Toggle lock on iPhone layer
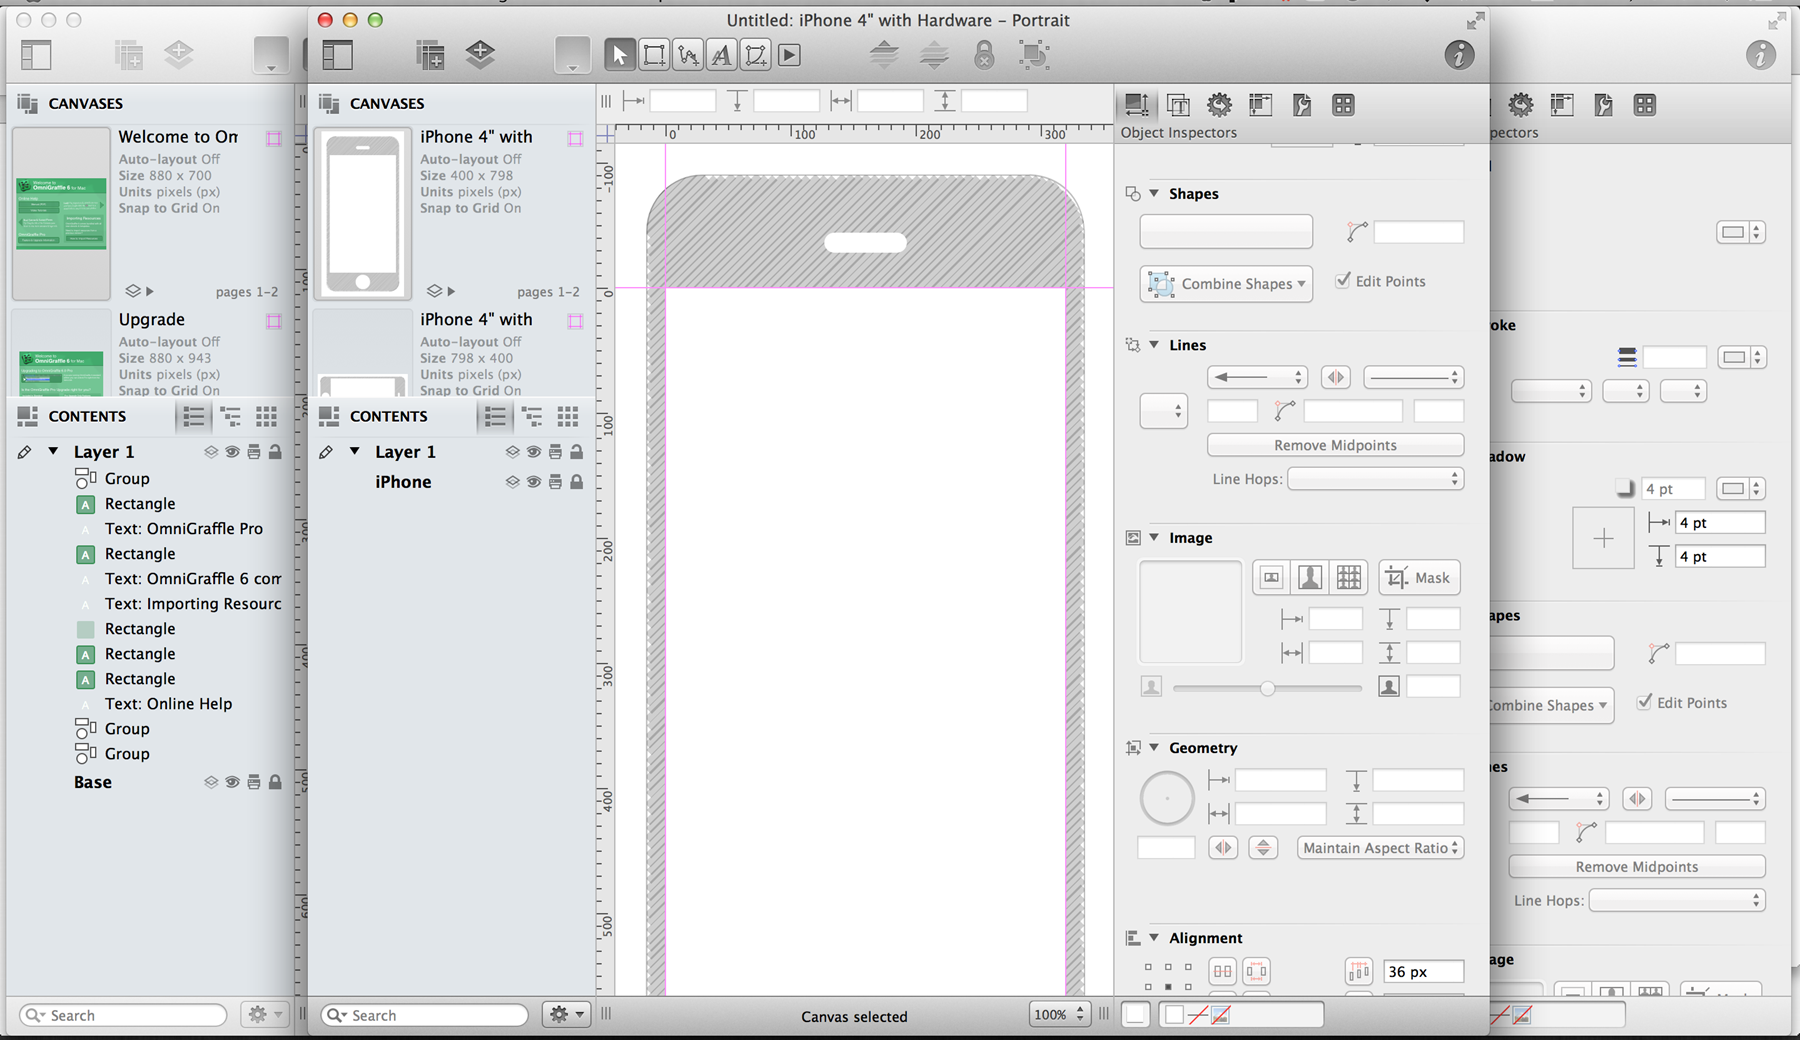The image size is (1800, 1040). point(576,482)
